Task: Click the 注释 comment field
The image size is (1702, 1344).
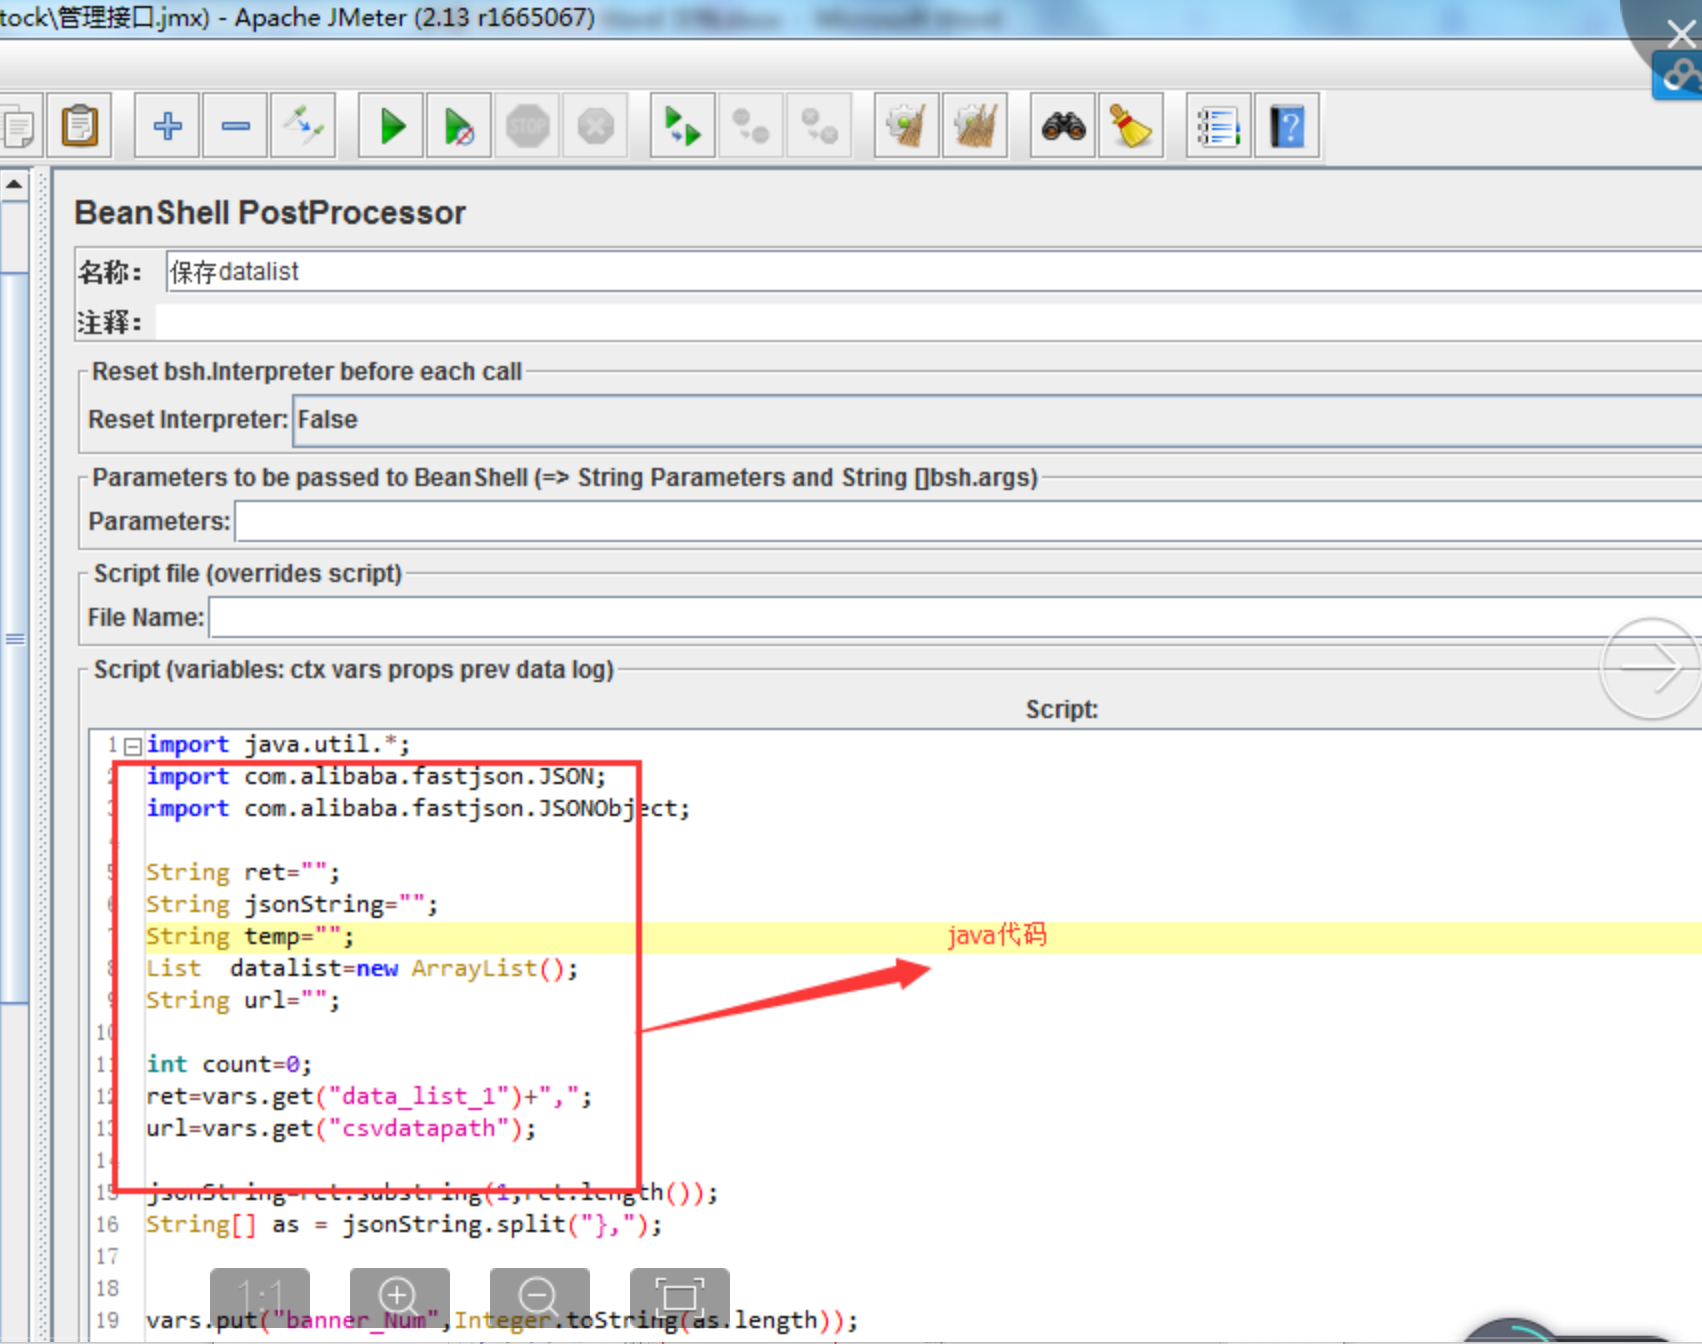Action: (928, 322)
